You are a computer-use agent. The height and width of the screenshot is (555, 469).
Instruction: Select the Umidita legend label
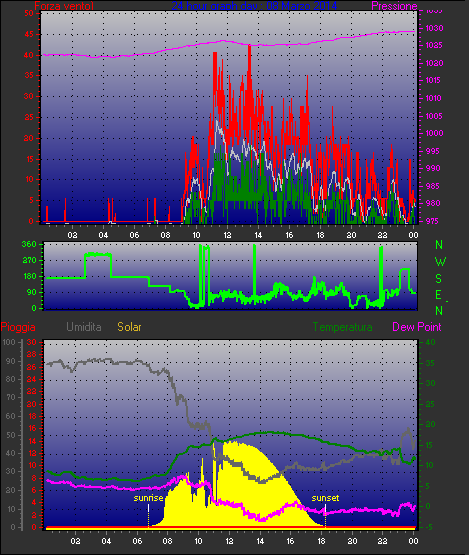(84, 327)
